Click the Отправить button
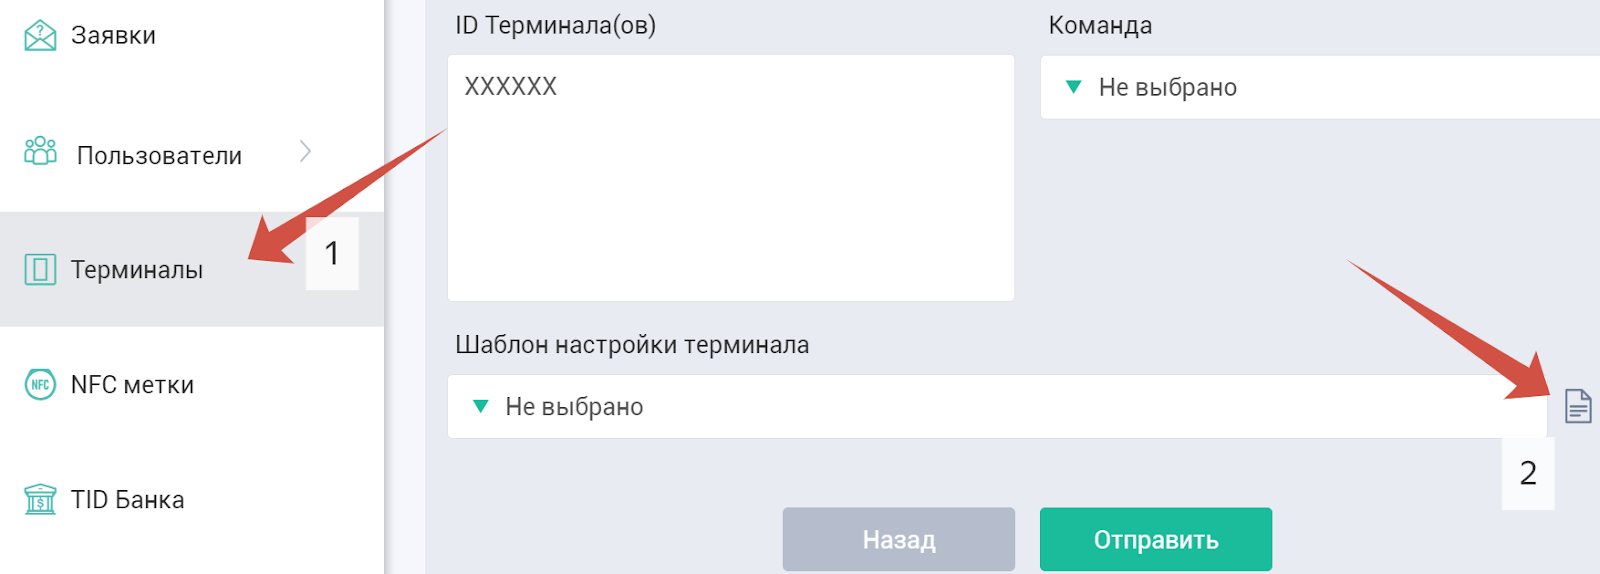The image size is (1600, 574). point(1156,539)
